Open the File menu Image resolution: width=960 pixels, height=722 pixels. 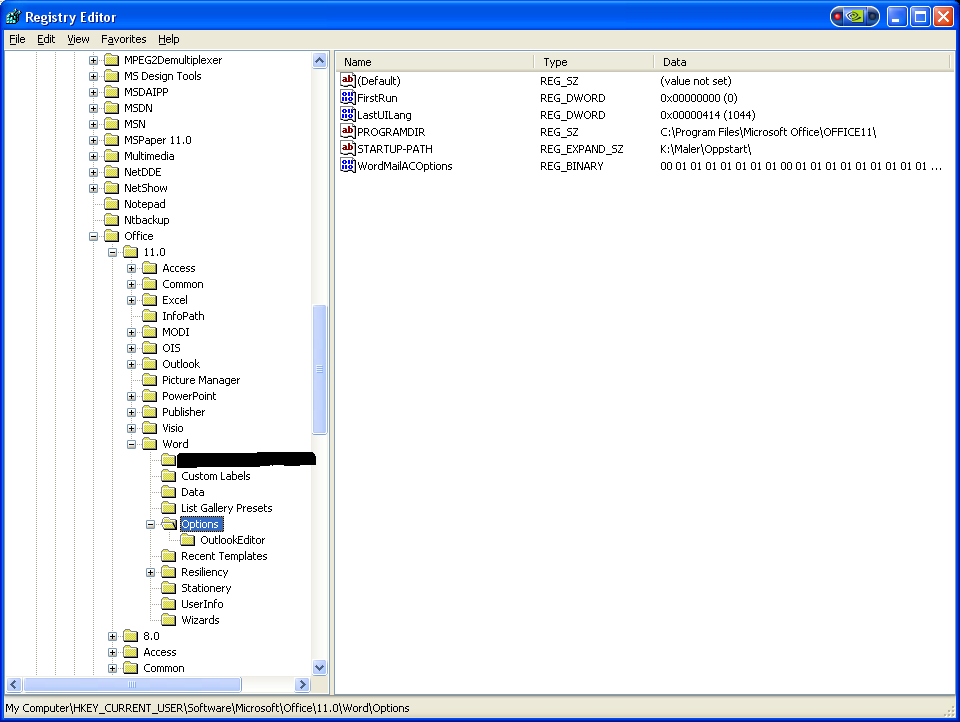[17, 39]
